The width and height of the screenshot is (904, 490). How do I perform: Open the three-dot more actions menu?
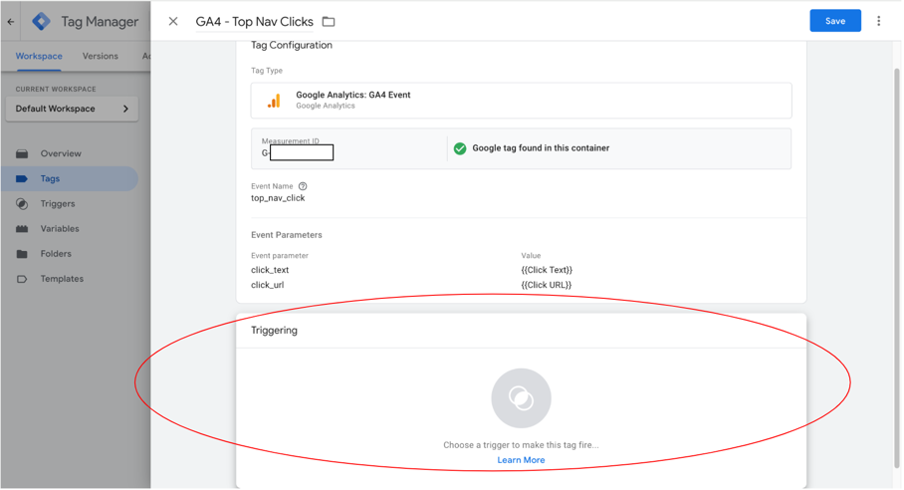[x=879, y=21]
